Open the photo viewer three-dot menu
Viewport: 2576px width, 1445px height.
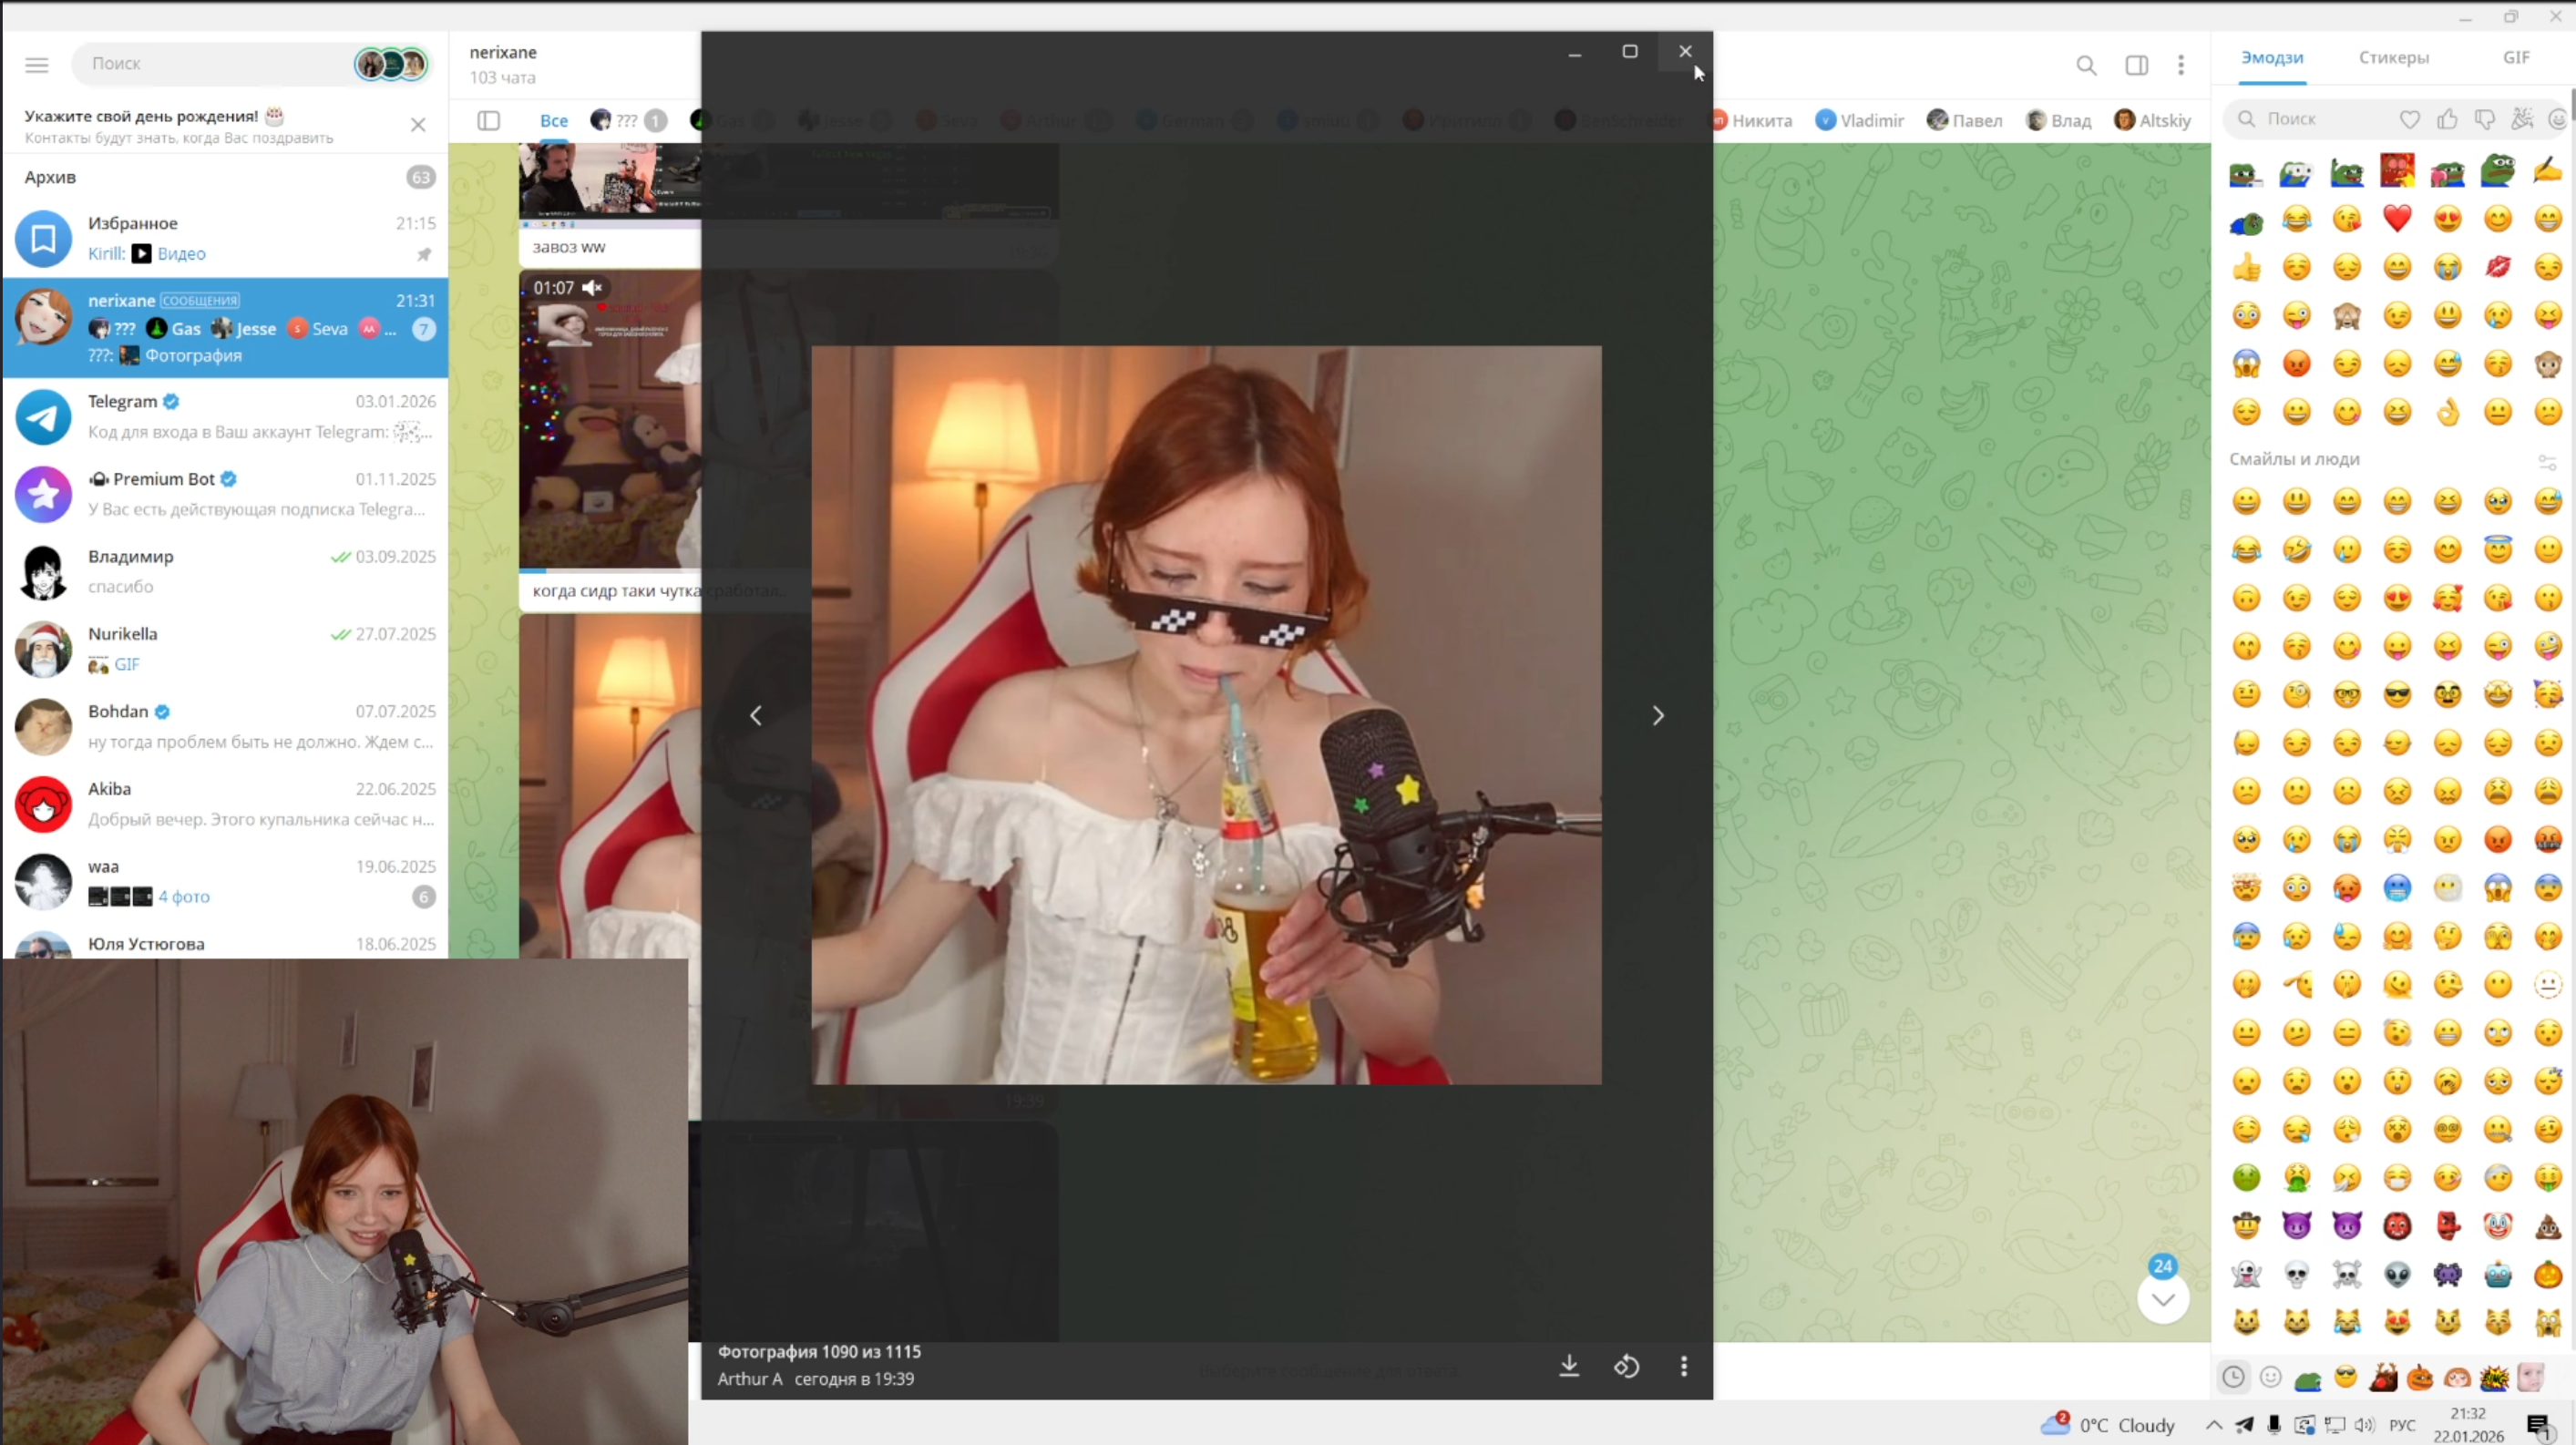[1684, 1365]
